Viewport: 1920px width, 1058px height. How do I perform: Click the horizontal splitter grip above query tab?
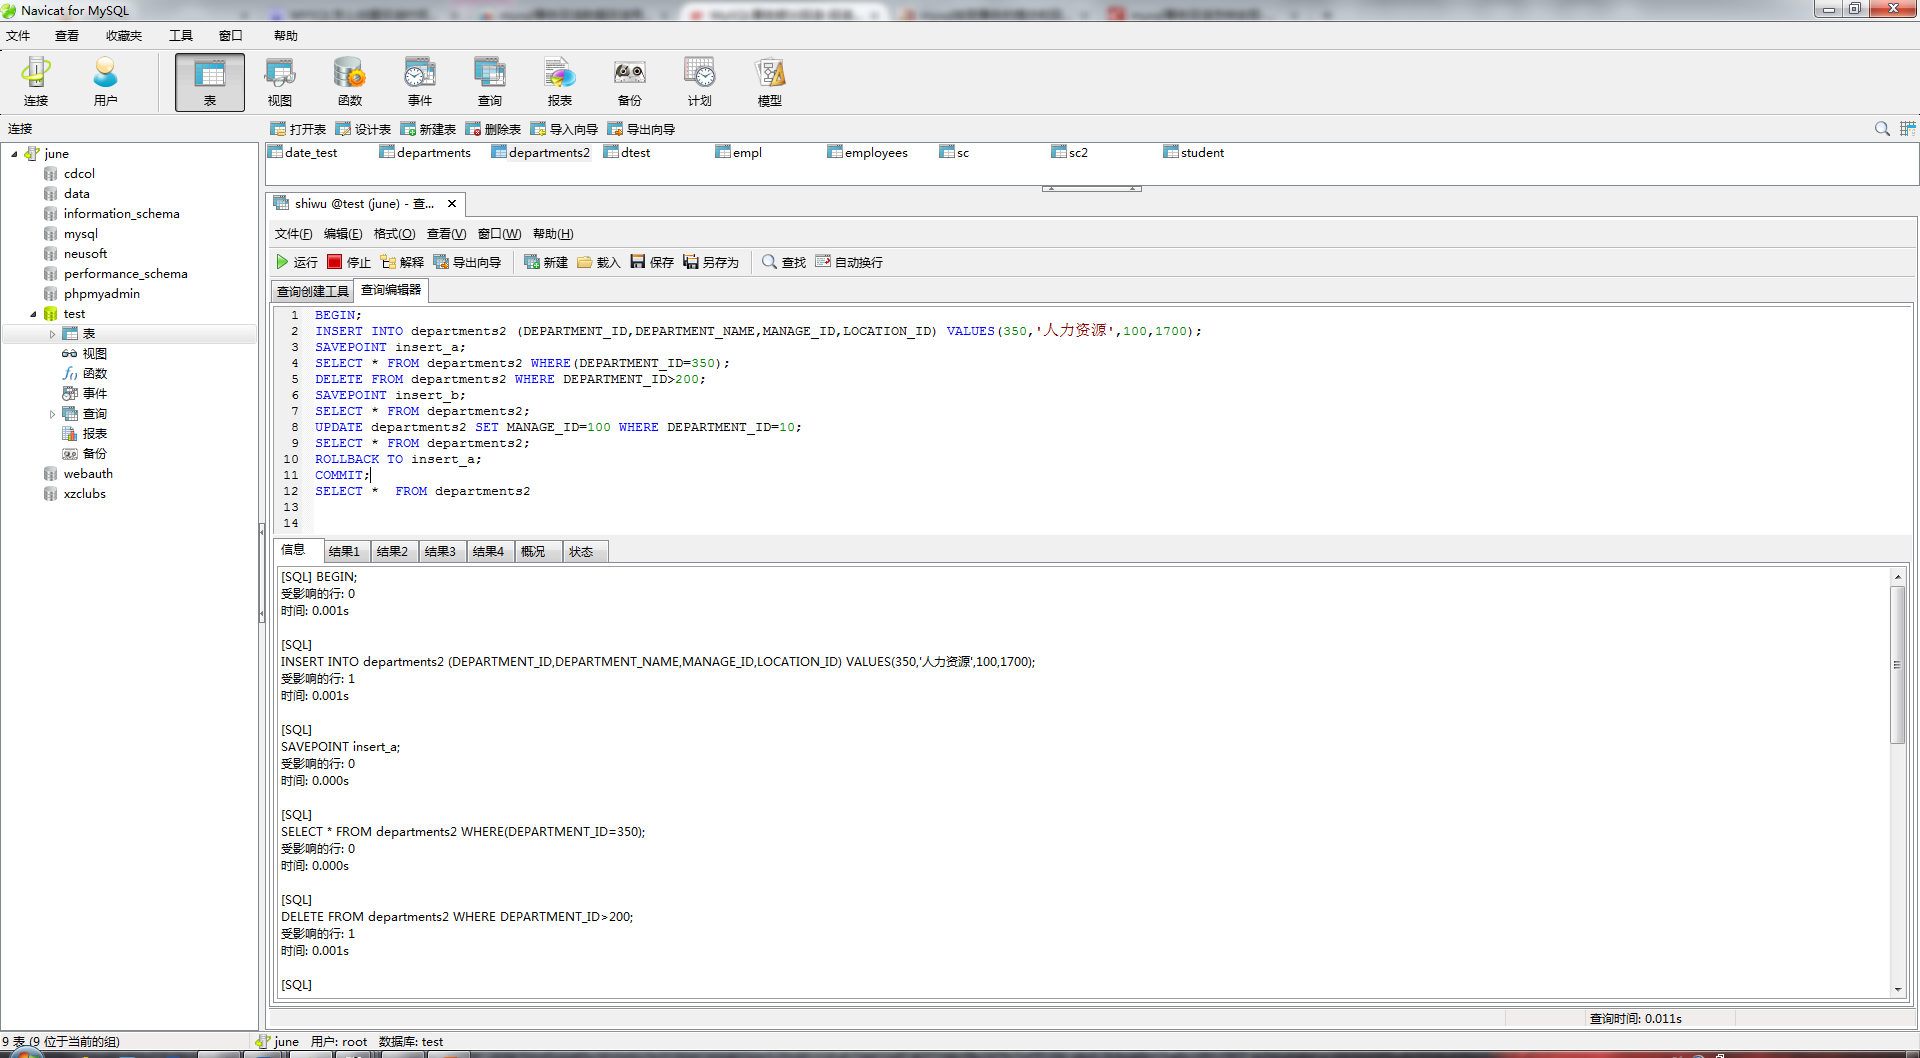pyautogui.click(x=1091, y=188)
